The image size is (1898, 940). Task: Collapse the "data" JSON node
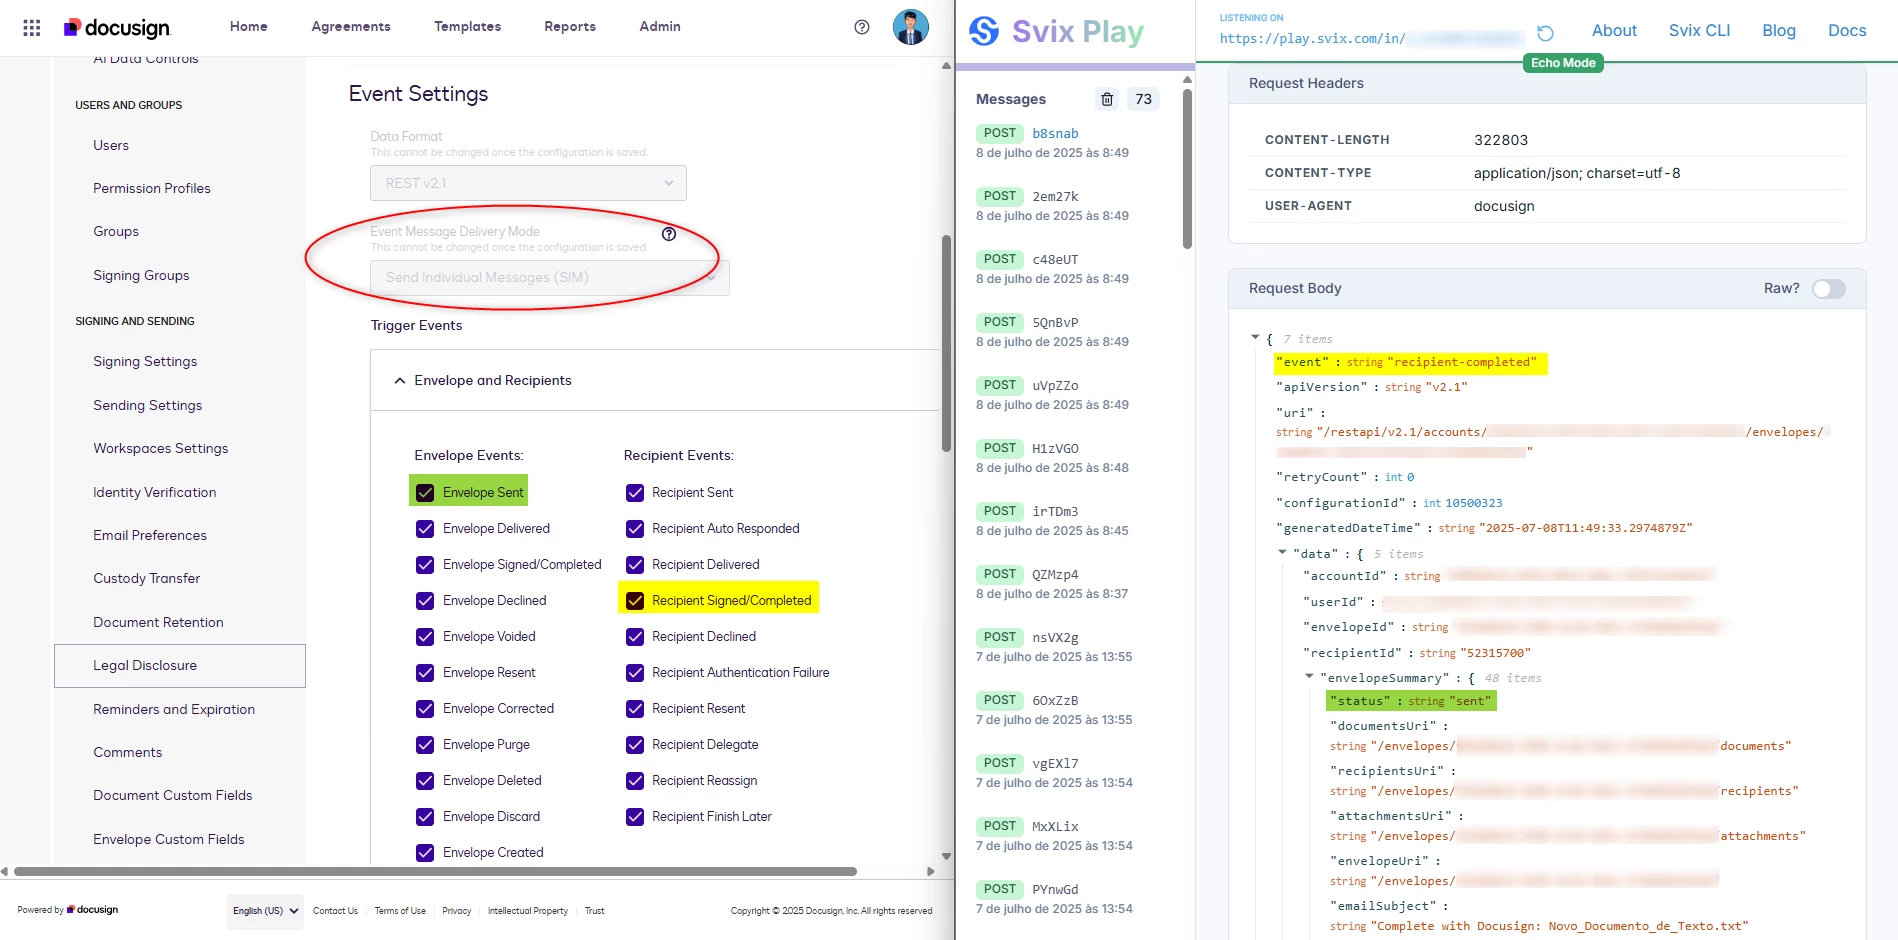(1282, 552)
